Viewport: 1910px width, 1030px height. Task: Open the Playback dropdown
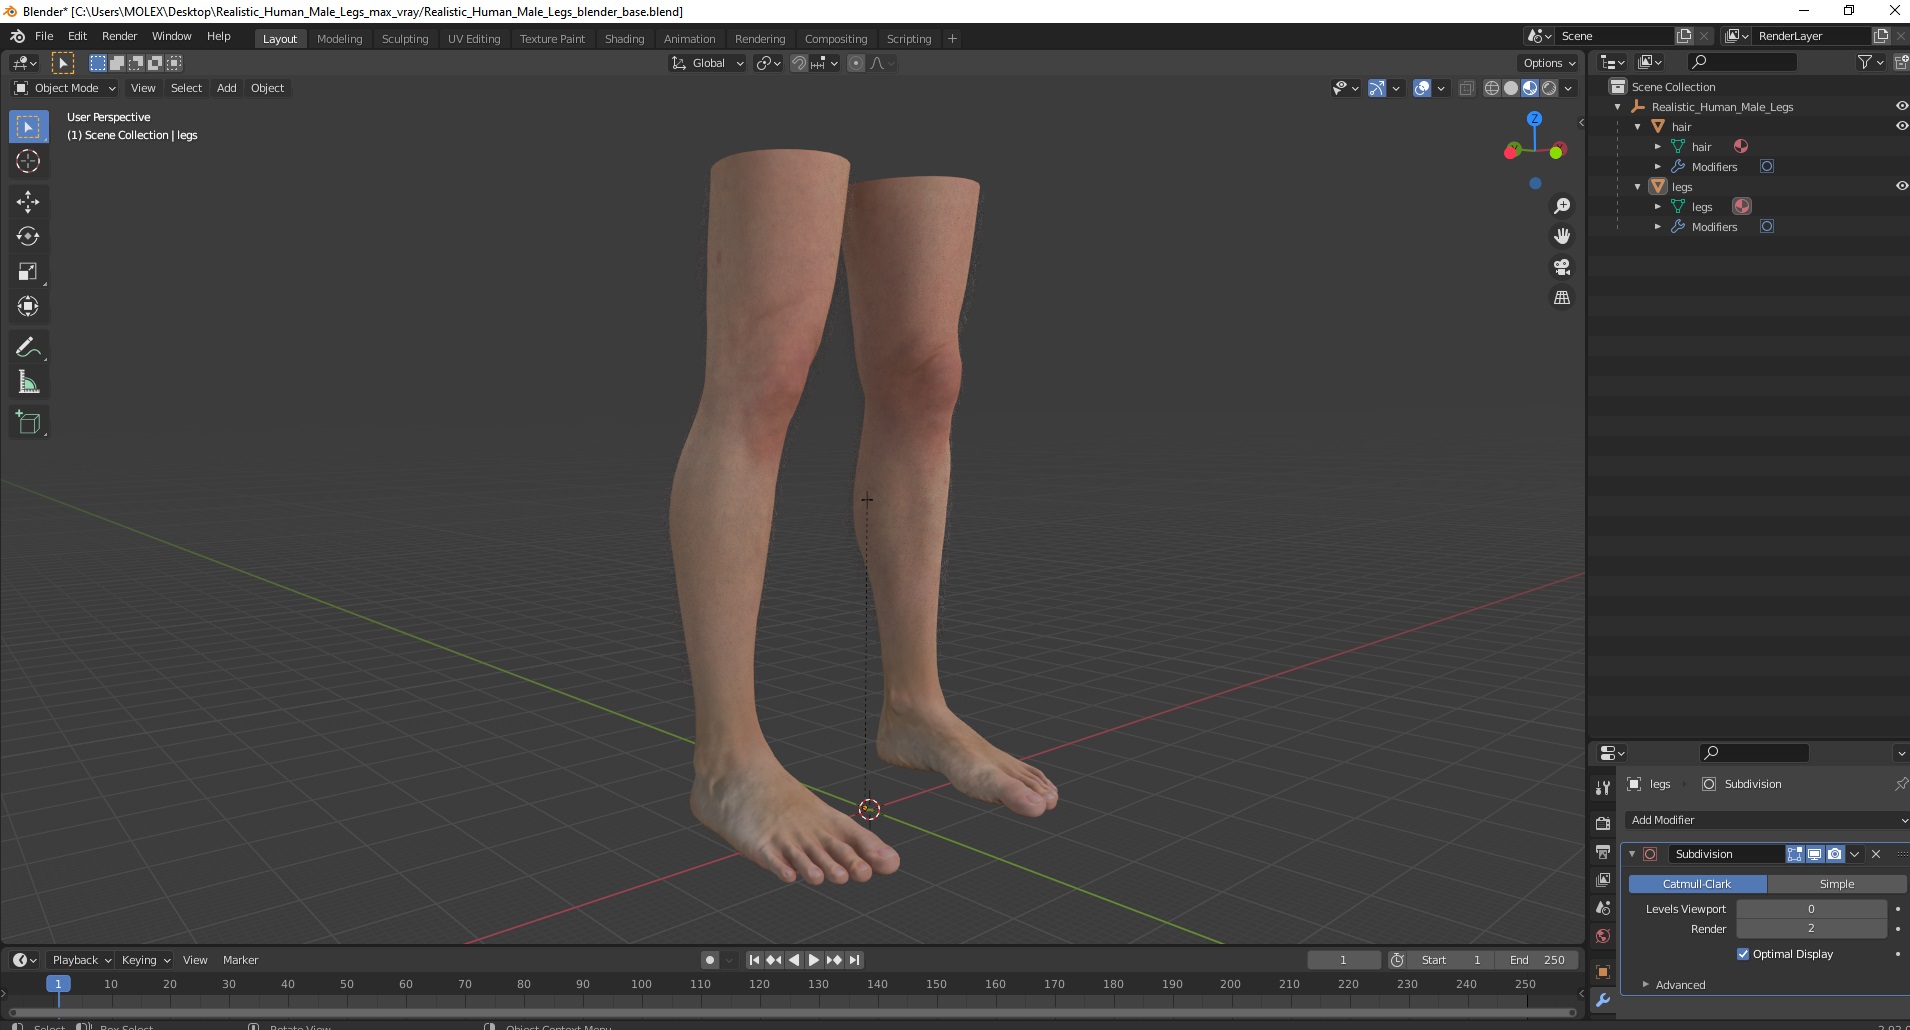(x=80, y=960)
